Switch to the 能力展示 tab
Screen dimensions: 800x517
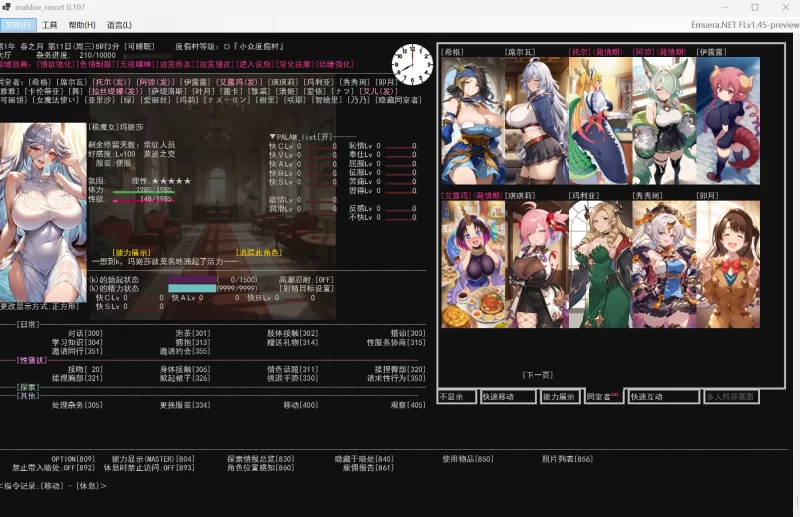point(560,397)
